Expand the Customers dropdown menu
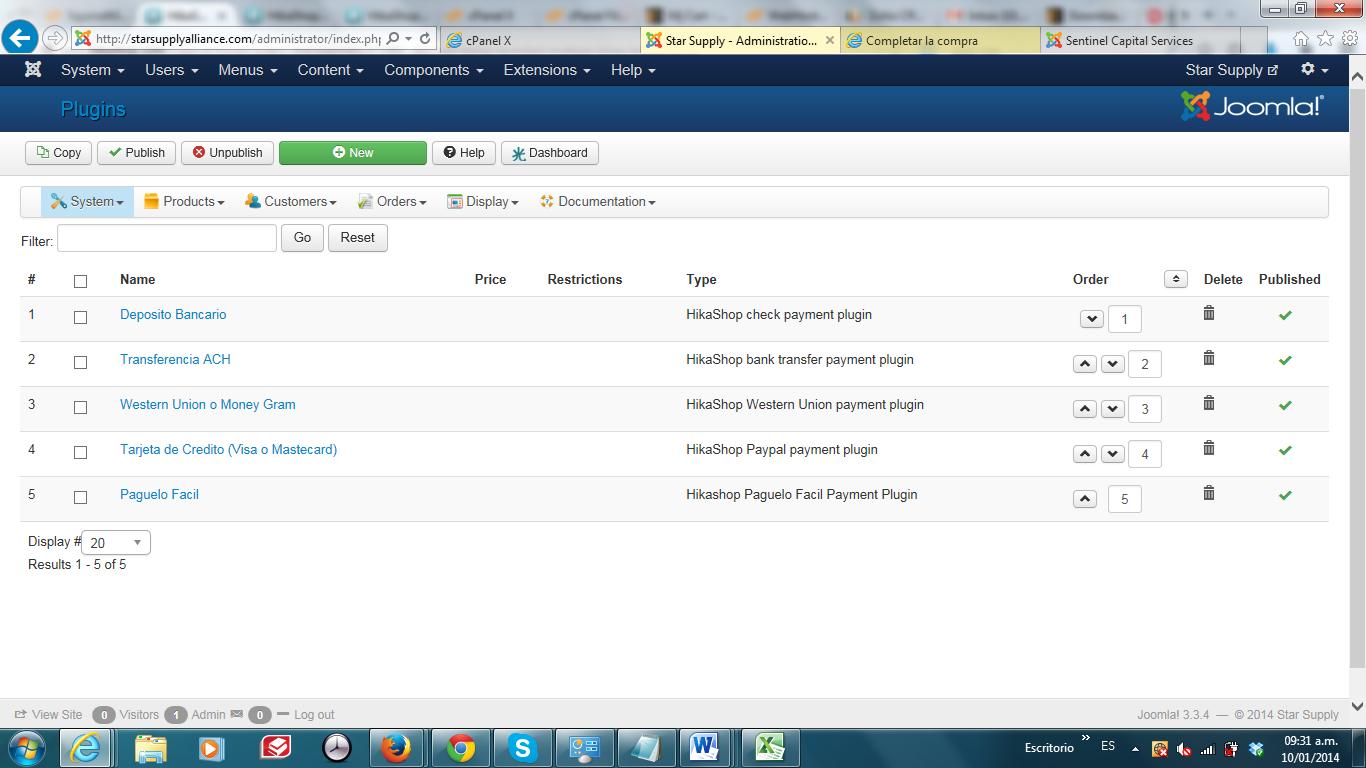Image resolution: width=1366 pixels, height=768 pixels. click(x=291, y=202)
